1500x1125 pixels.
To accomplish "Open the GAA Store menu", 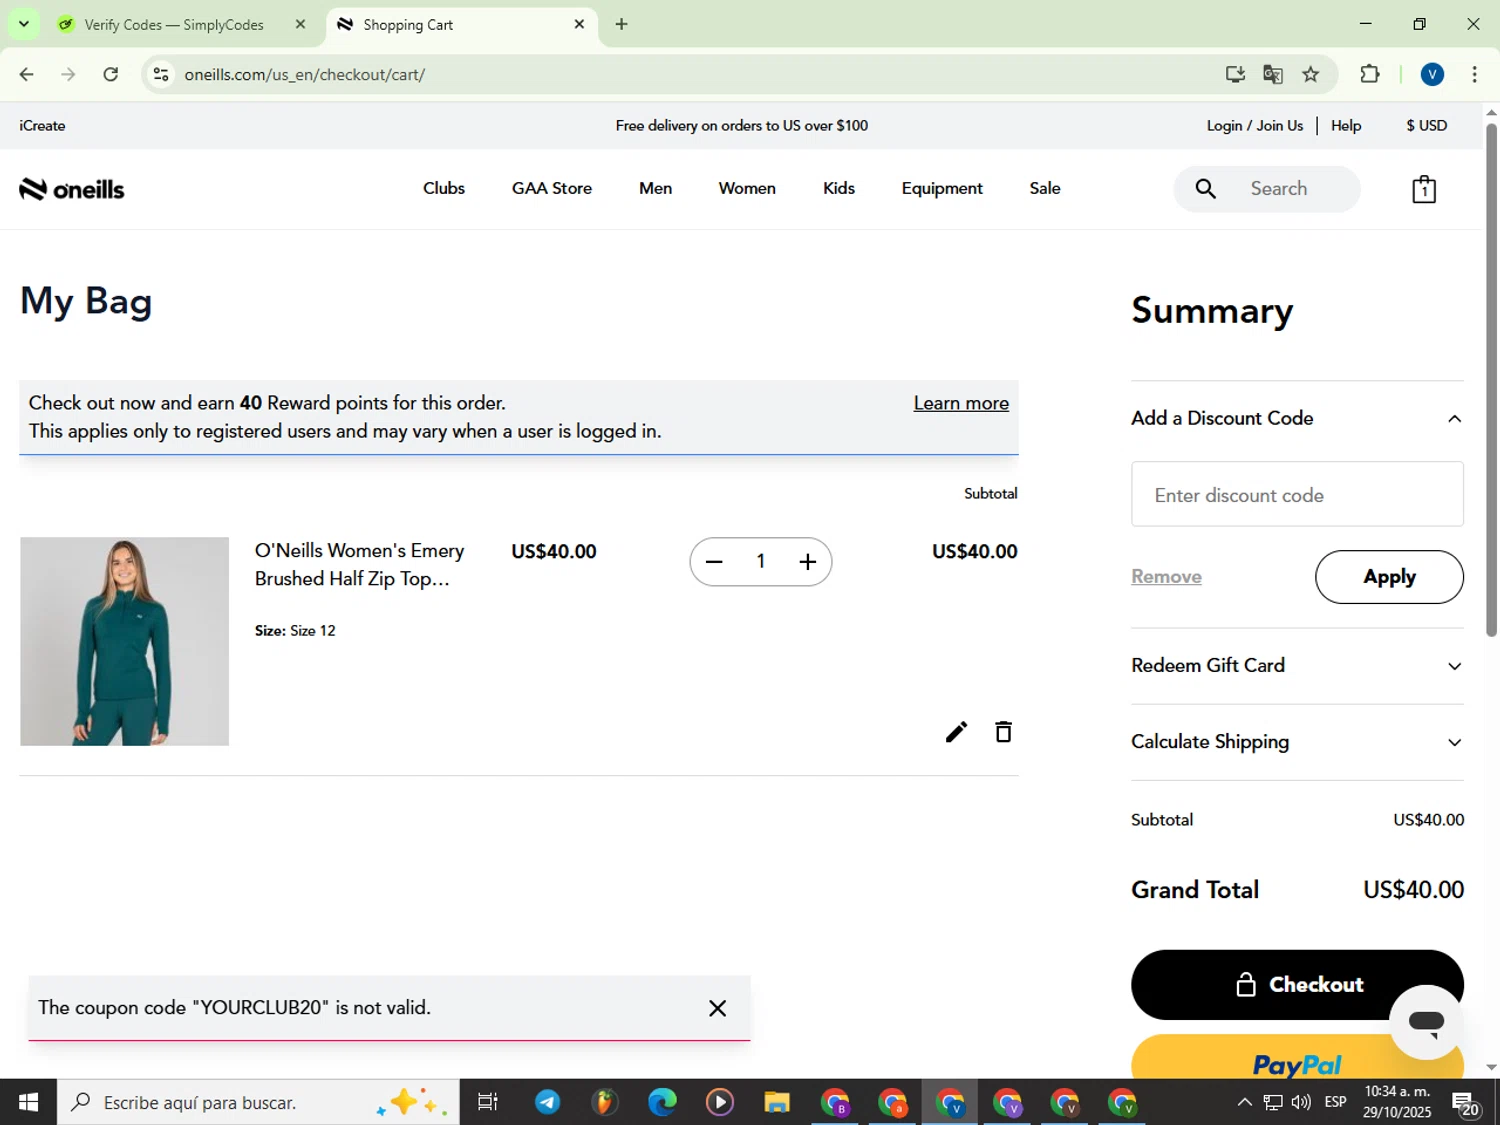I will 552,188.
